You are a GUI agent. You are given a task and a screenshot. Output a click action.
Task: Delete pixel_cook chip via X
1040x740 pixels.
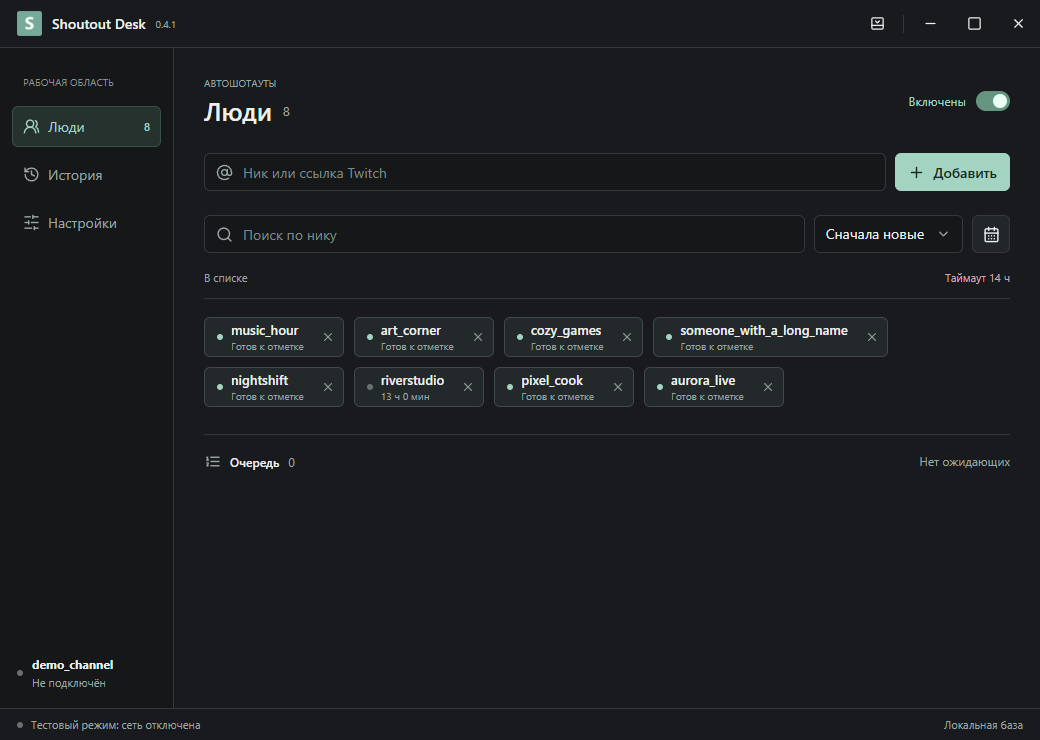click(x=618, y=387)
